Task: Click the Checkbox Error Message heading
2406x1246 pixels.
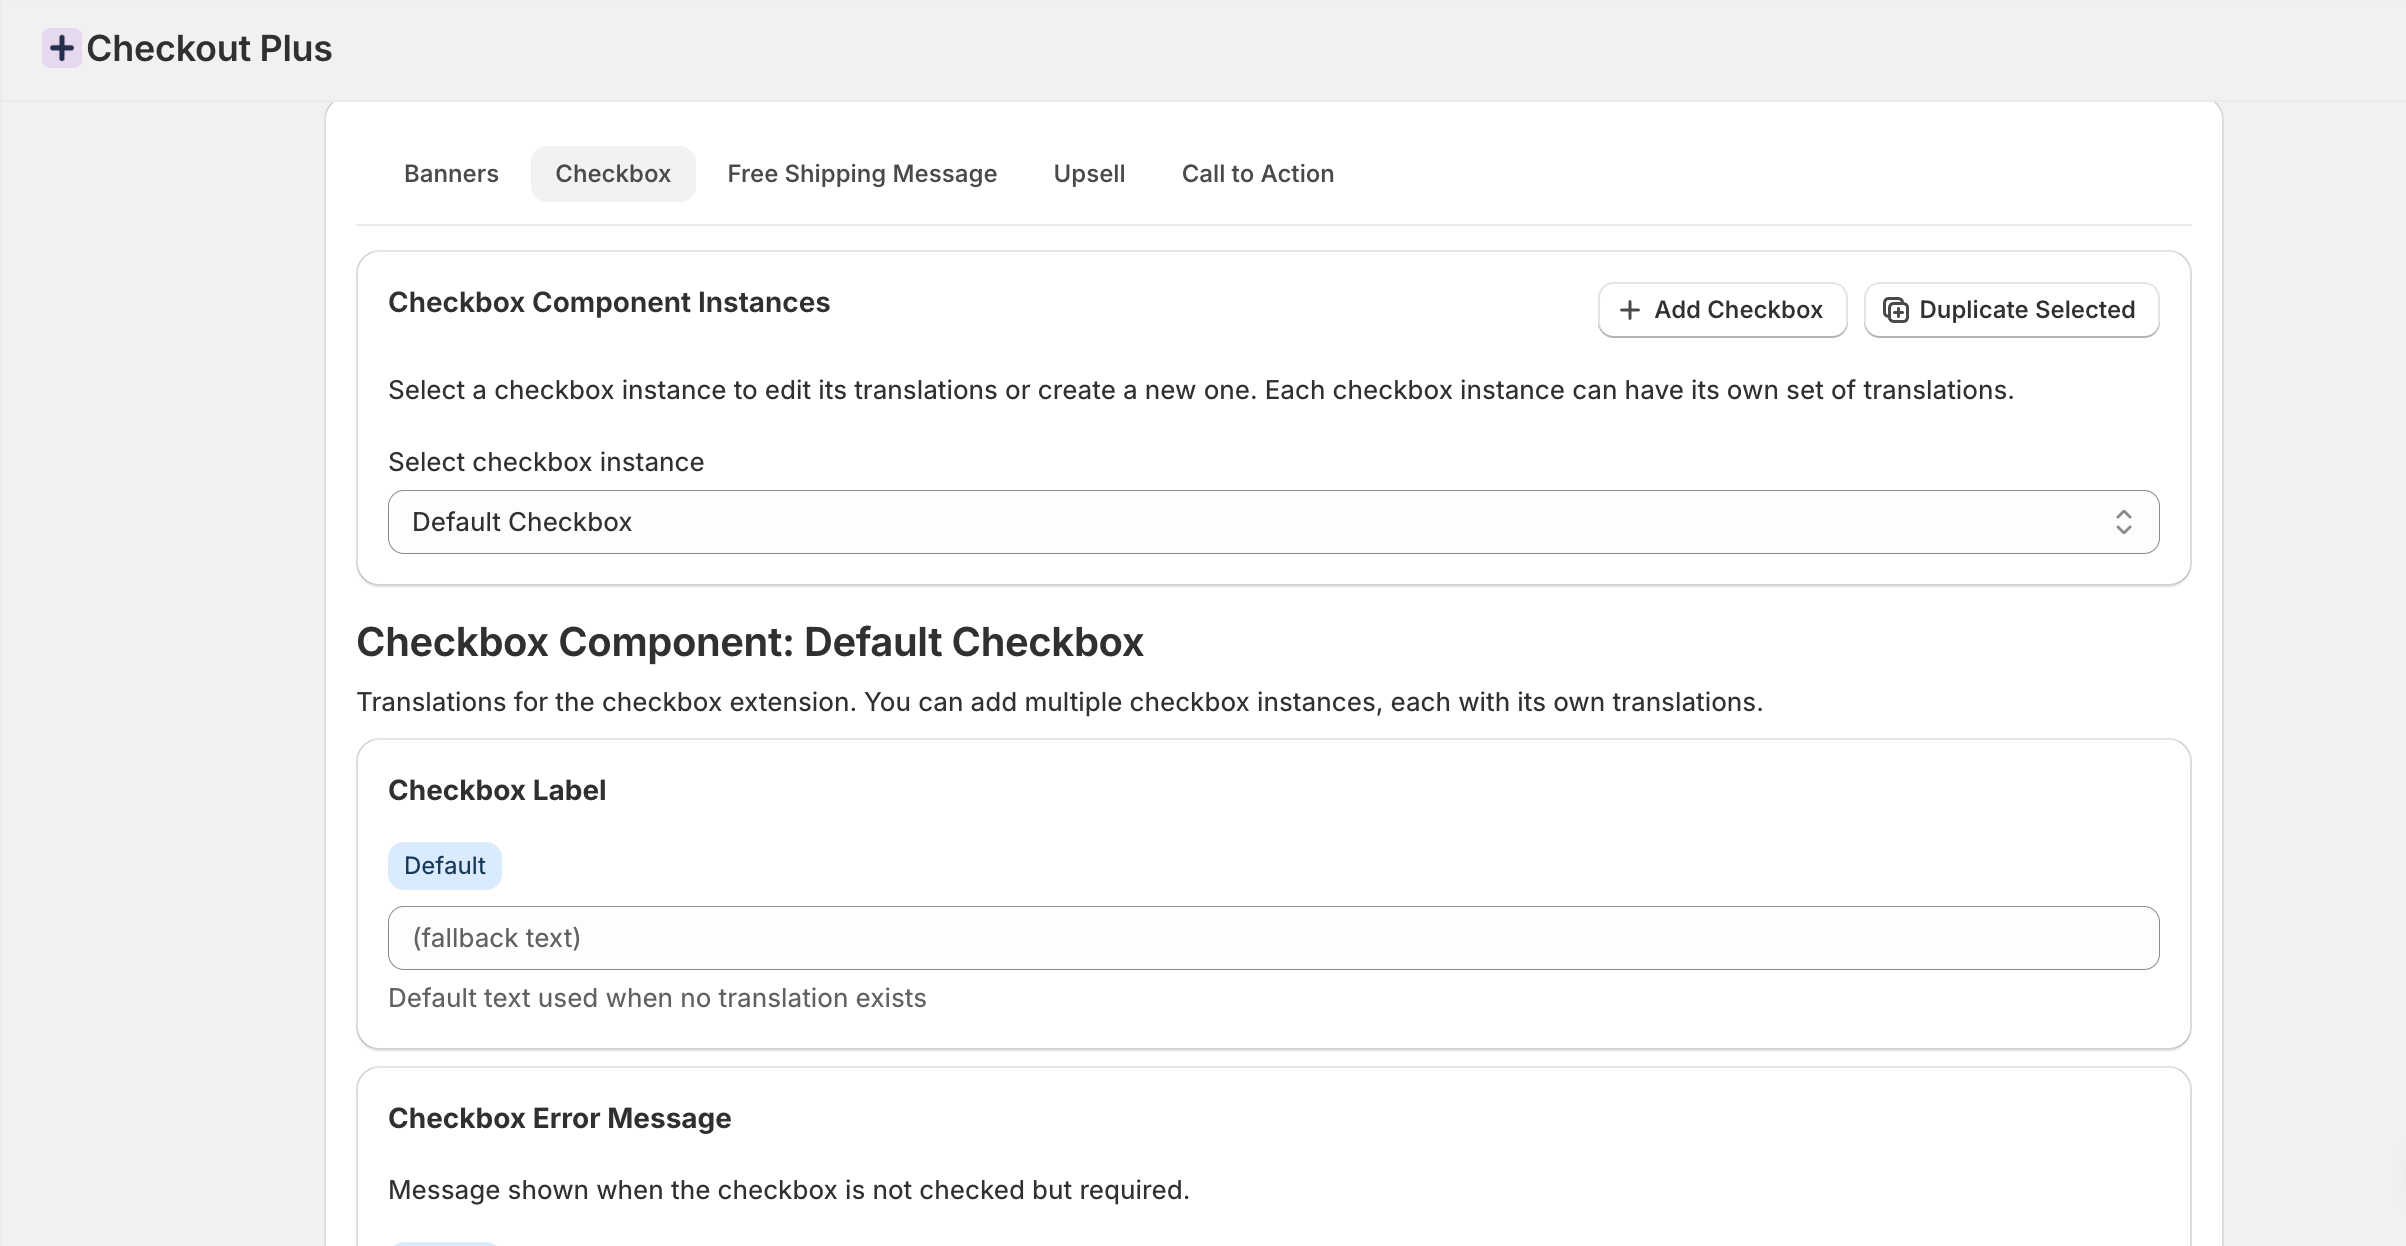Action: click(559, 1118)
